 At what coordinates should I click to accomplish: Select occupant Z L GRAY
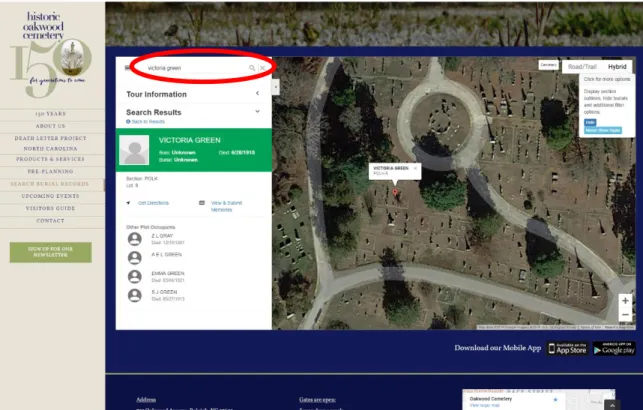(162, 236)
